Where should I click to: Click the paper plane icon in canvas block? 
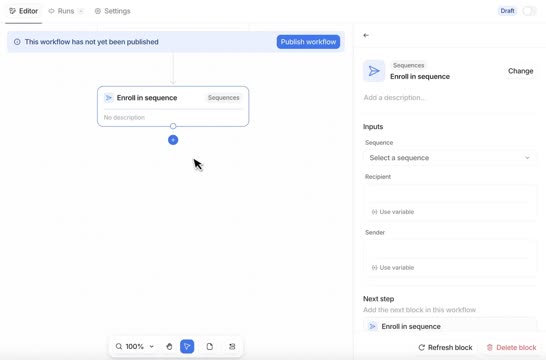pos(109,98)
